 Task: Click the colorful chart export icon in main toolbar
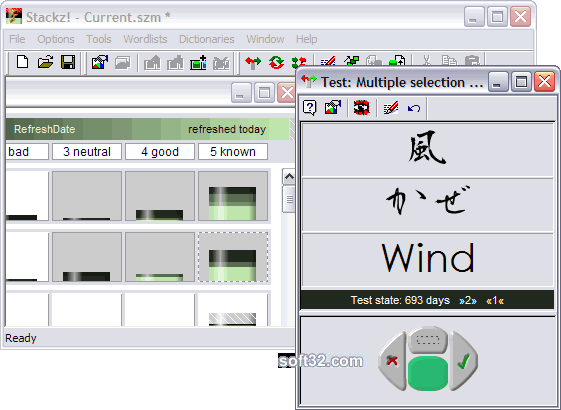100,63
